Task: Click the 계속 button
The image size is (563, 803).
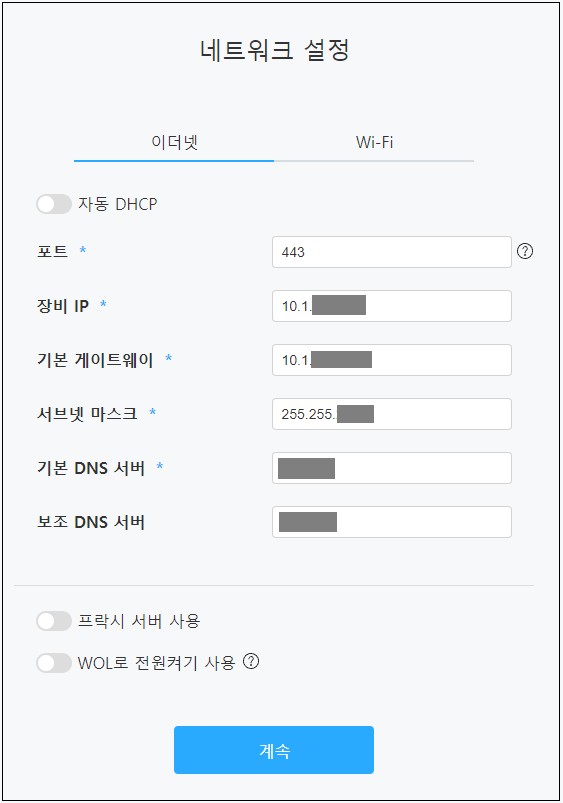Action: 274,750
